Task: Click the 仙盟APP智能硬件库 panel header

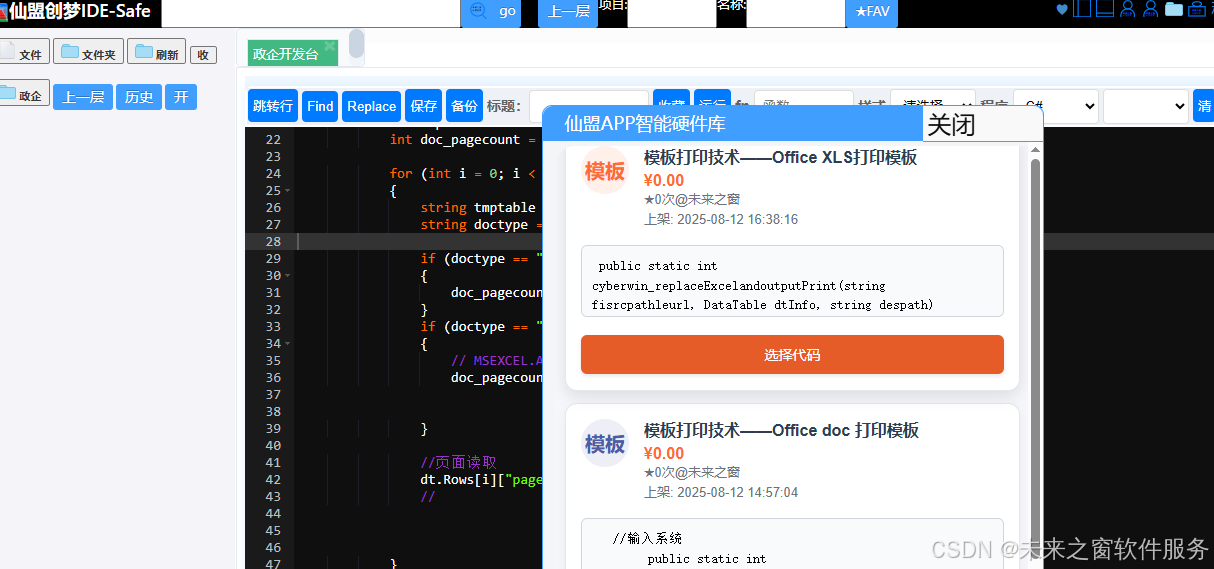Action: 731,124
